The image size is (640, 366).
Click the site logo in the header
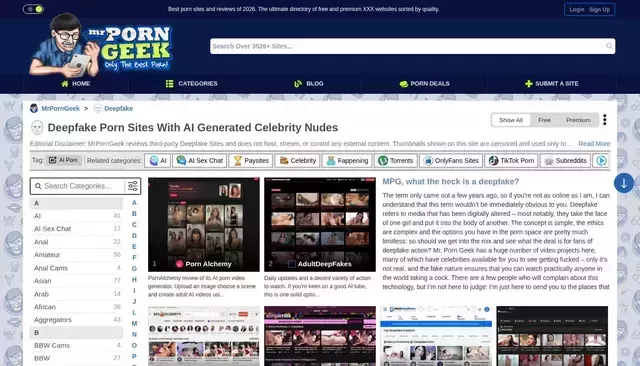tap(101, 45)
